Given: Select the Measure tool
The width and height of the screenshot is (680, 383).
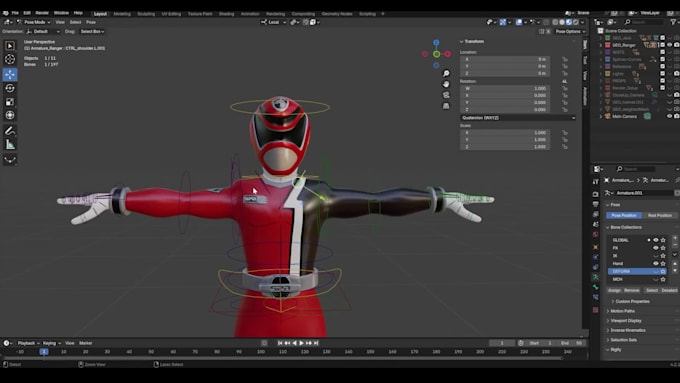Looking at the screenshot, I should pyautogui.click(x=10, y=145).
